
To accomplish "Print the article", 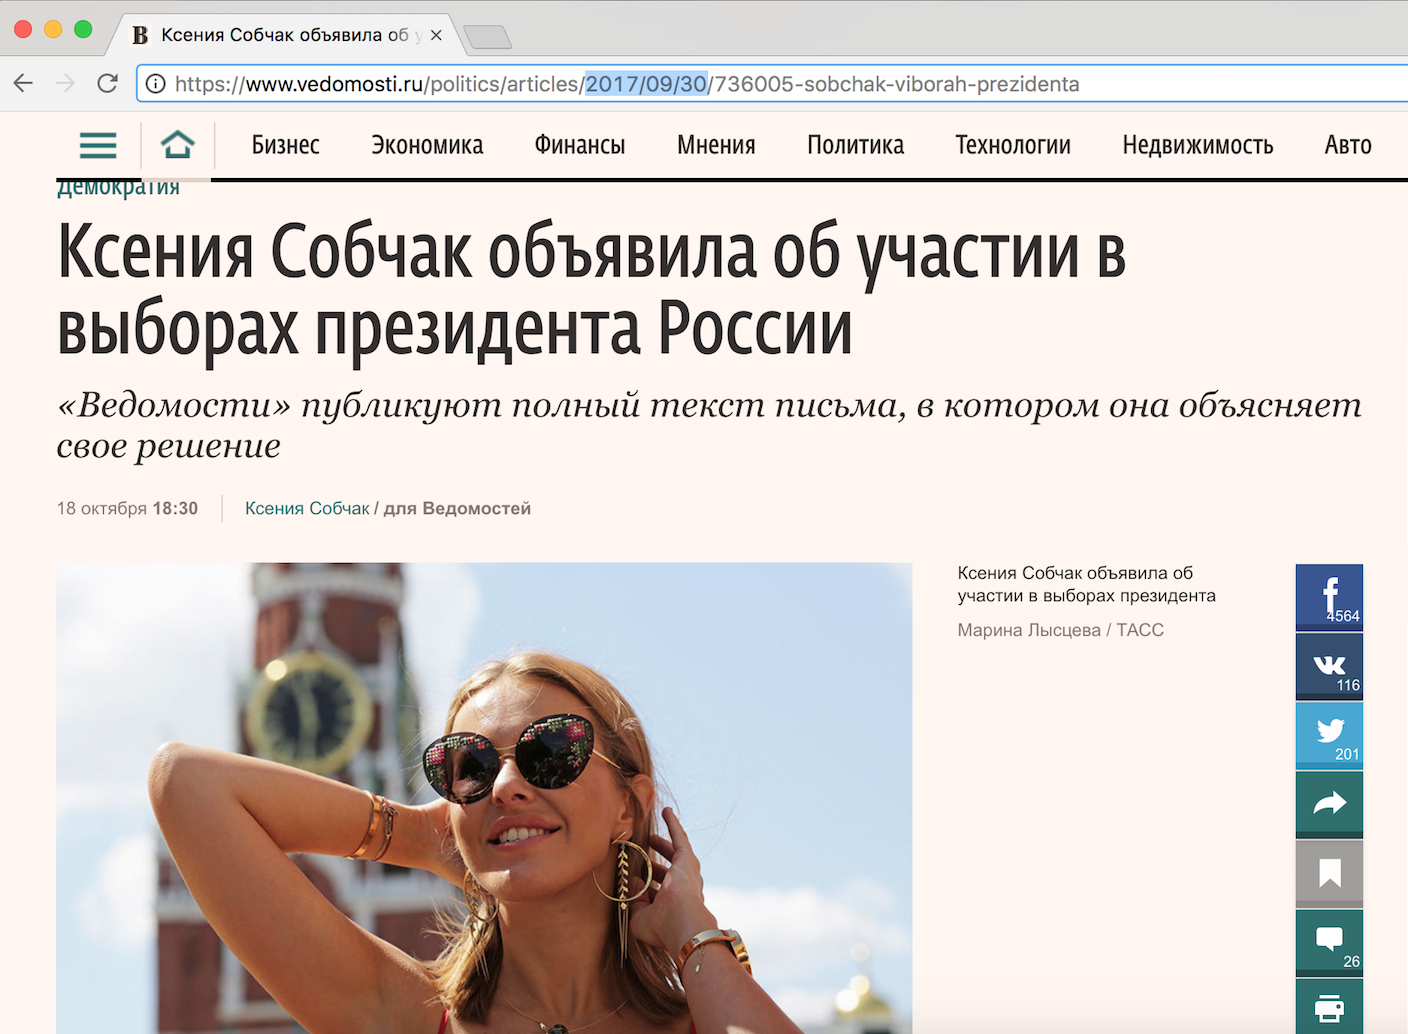I will (1329, 1007).
